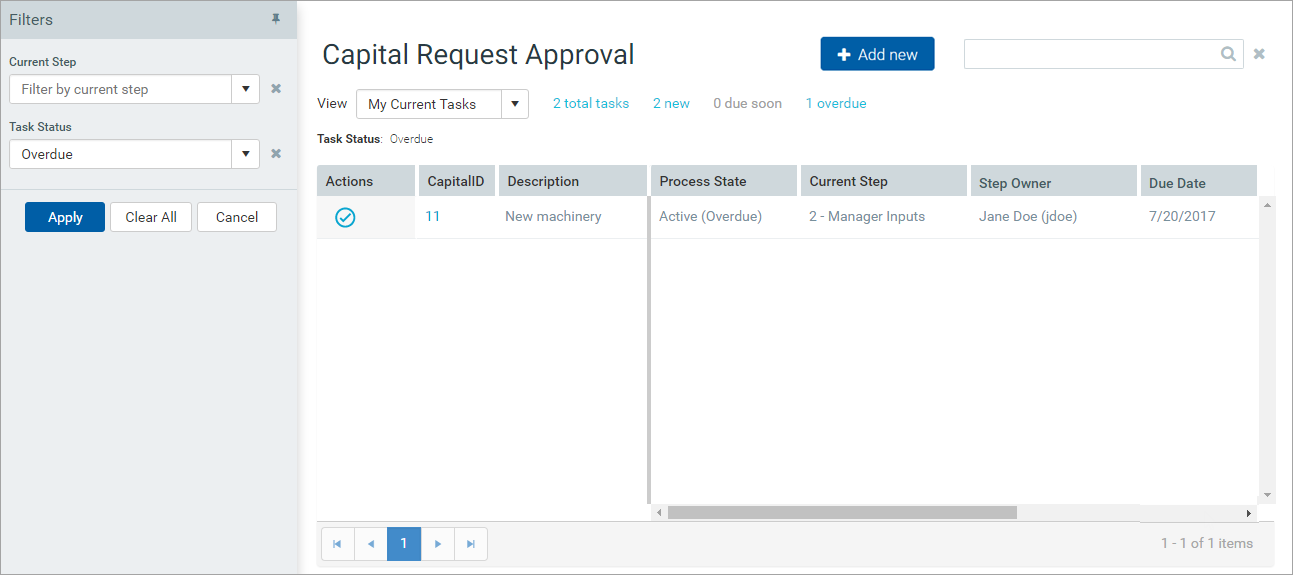
Task: Click the search magnifier icon
Action: point(1228,54)
